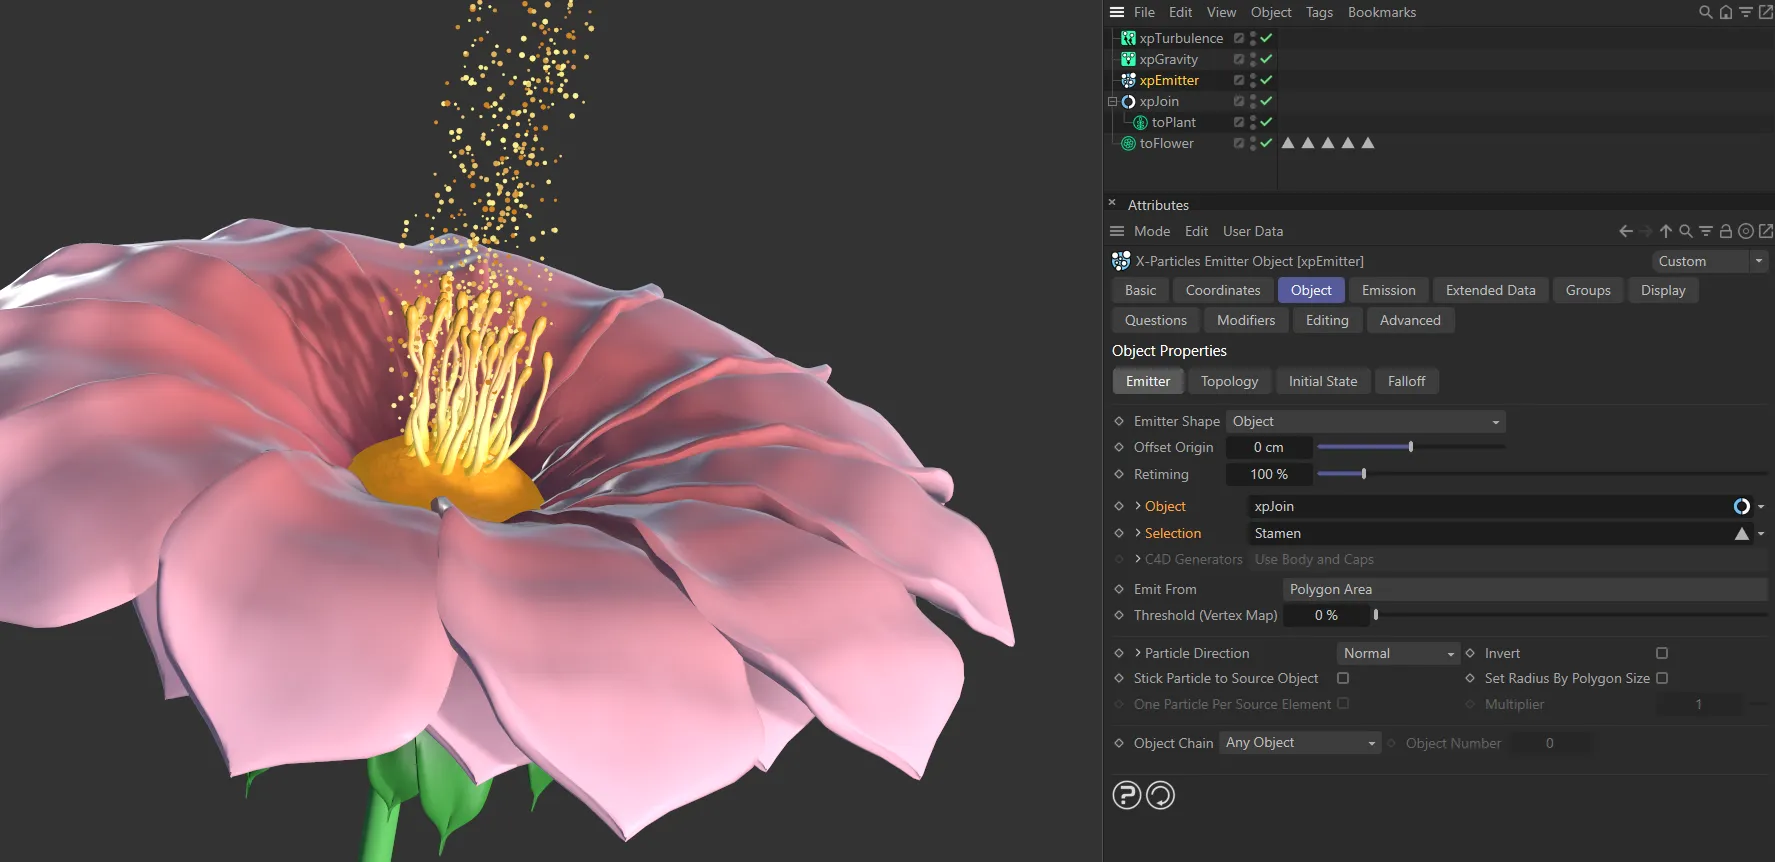The width and height of the screenshot is (1775, 862).
Task: Open the Object Manager hamburger menu
Action: click(1117, 12)
